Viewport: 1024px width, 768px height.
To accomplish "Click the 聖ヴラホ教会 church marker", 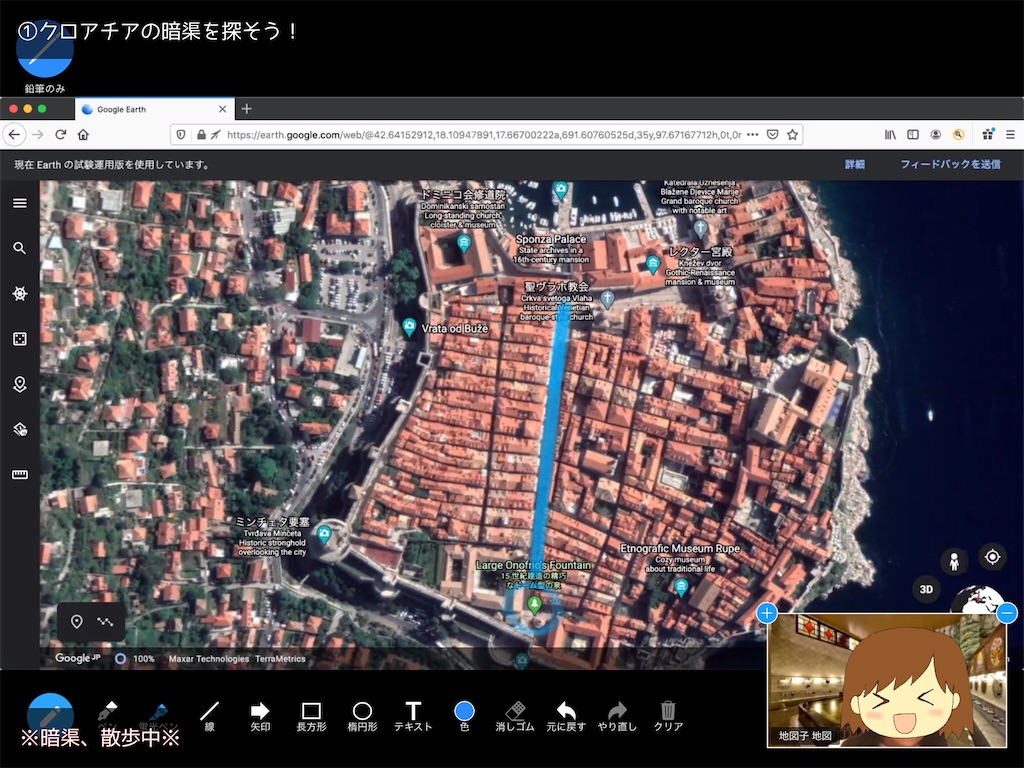I will click(607, 299).
